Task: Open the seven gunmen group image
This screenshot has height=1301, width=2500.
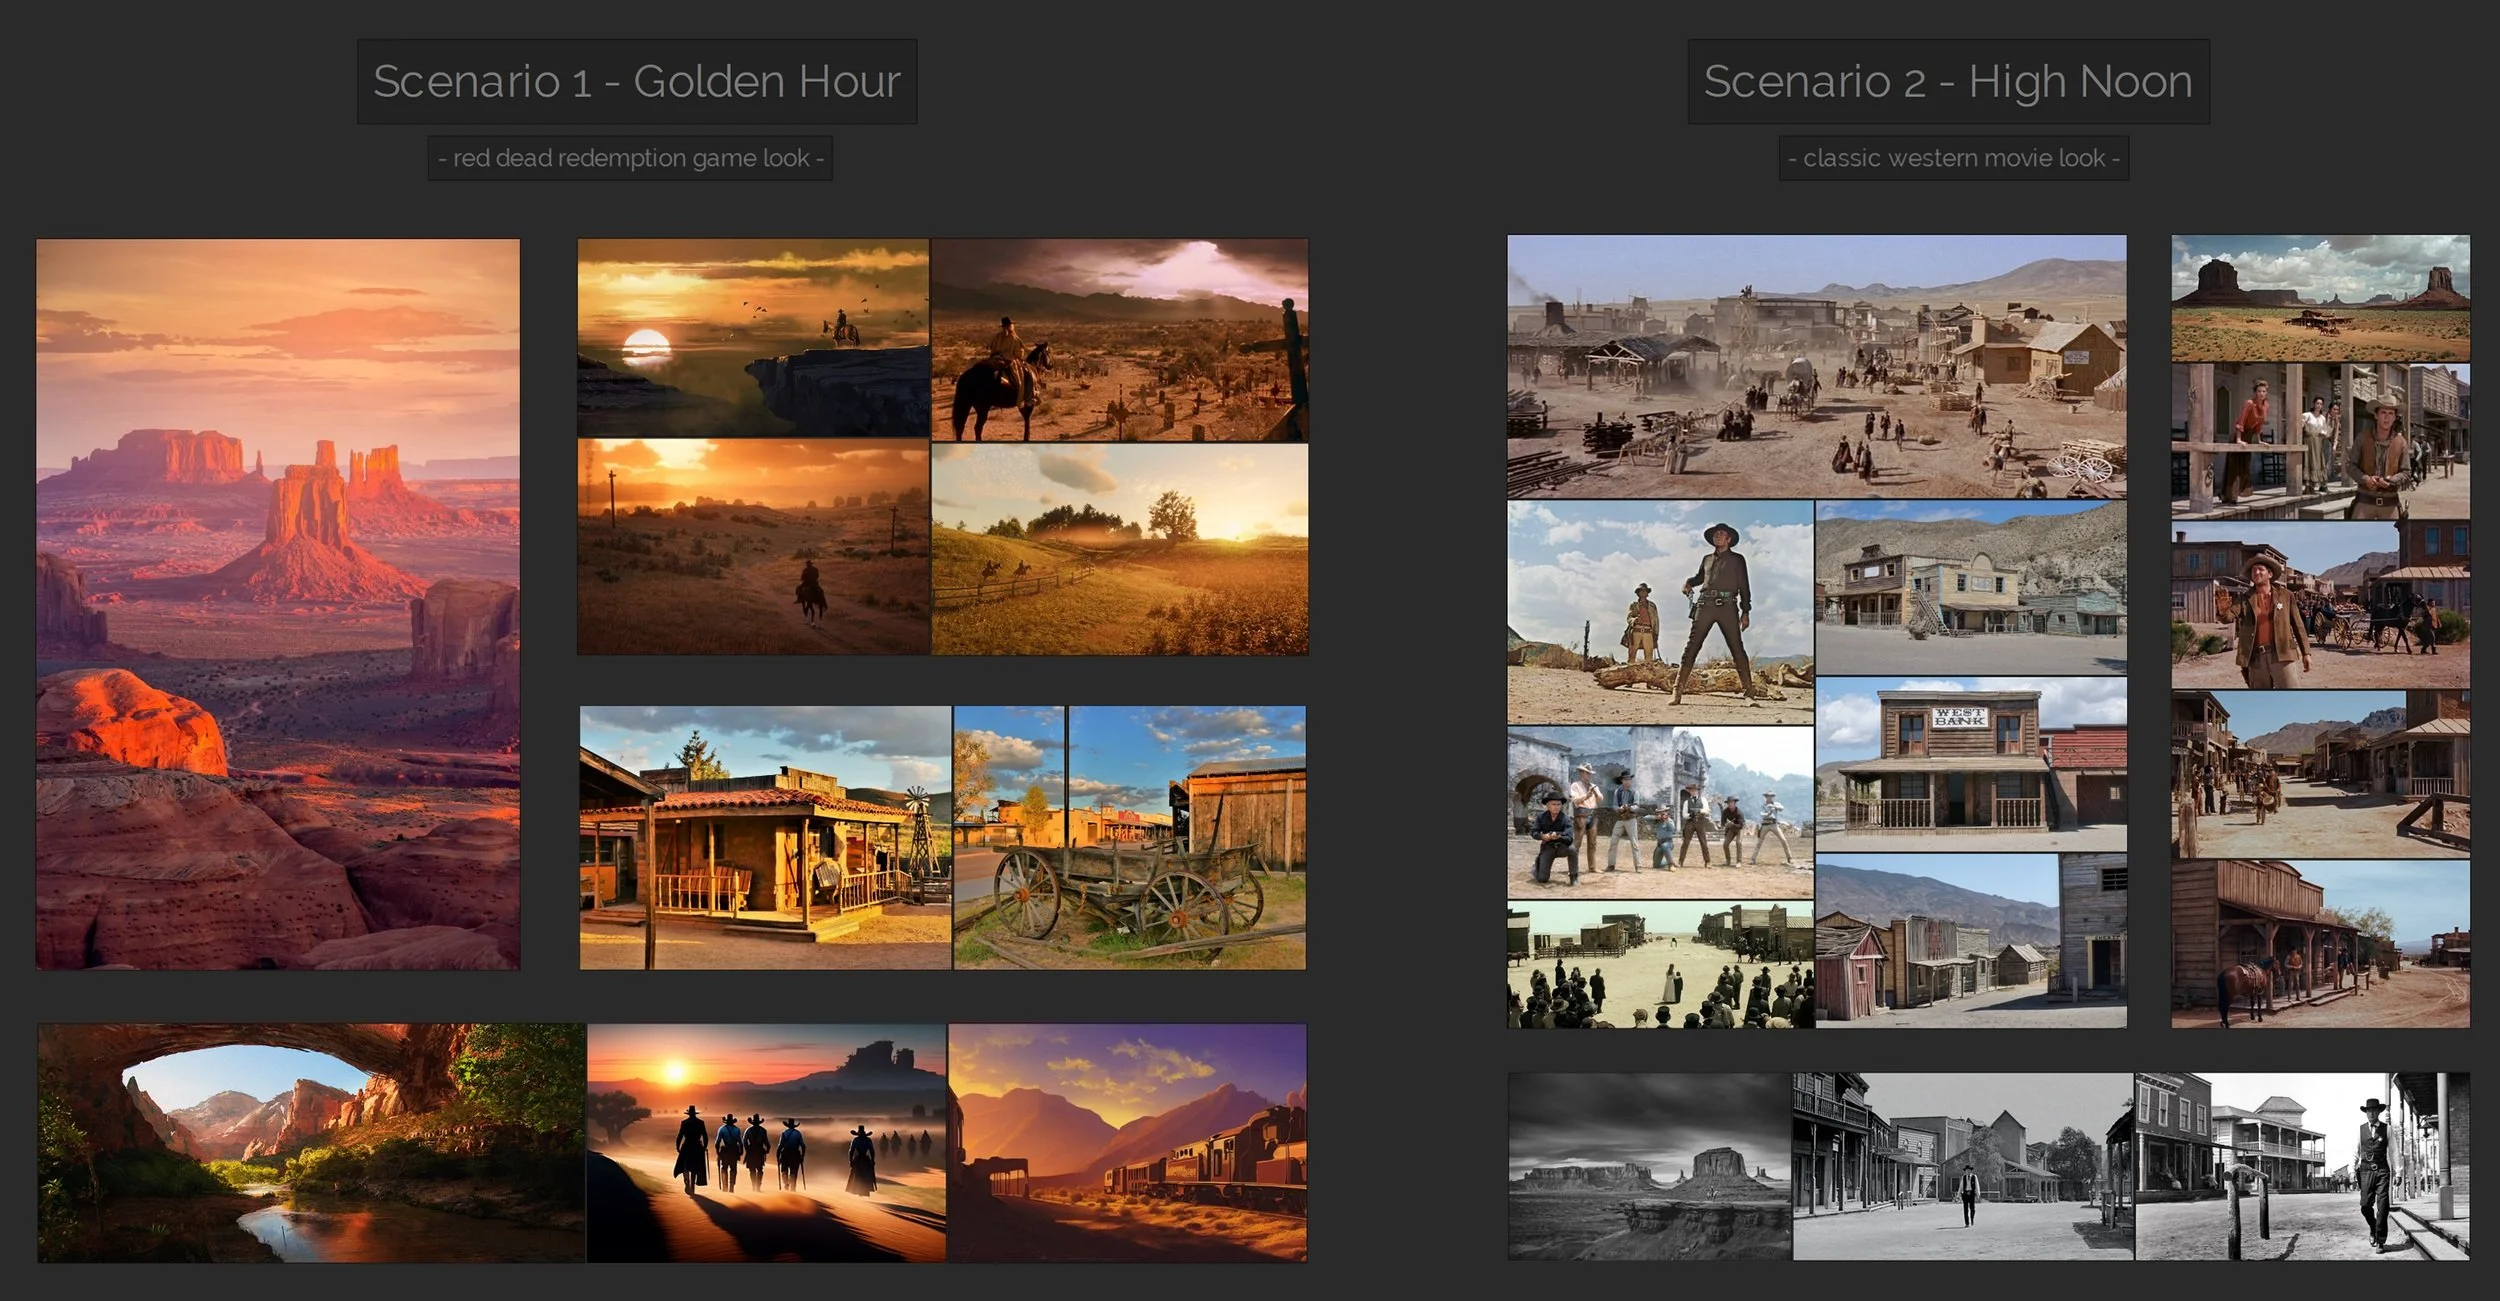Action: coord(1660,812)
